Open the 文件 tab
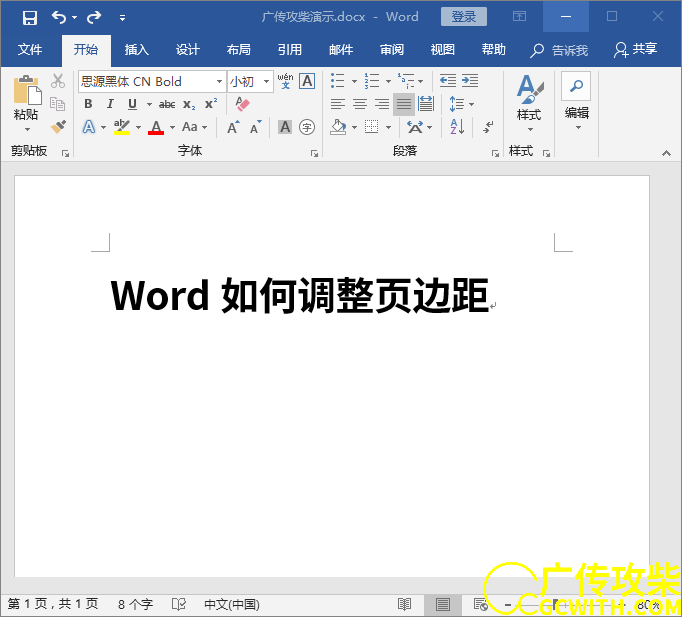This screenshot has height=617, width=682. [x=30, y=50]
